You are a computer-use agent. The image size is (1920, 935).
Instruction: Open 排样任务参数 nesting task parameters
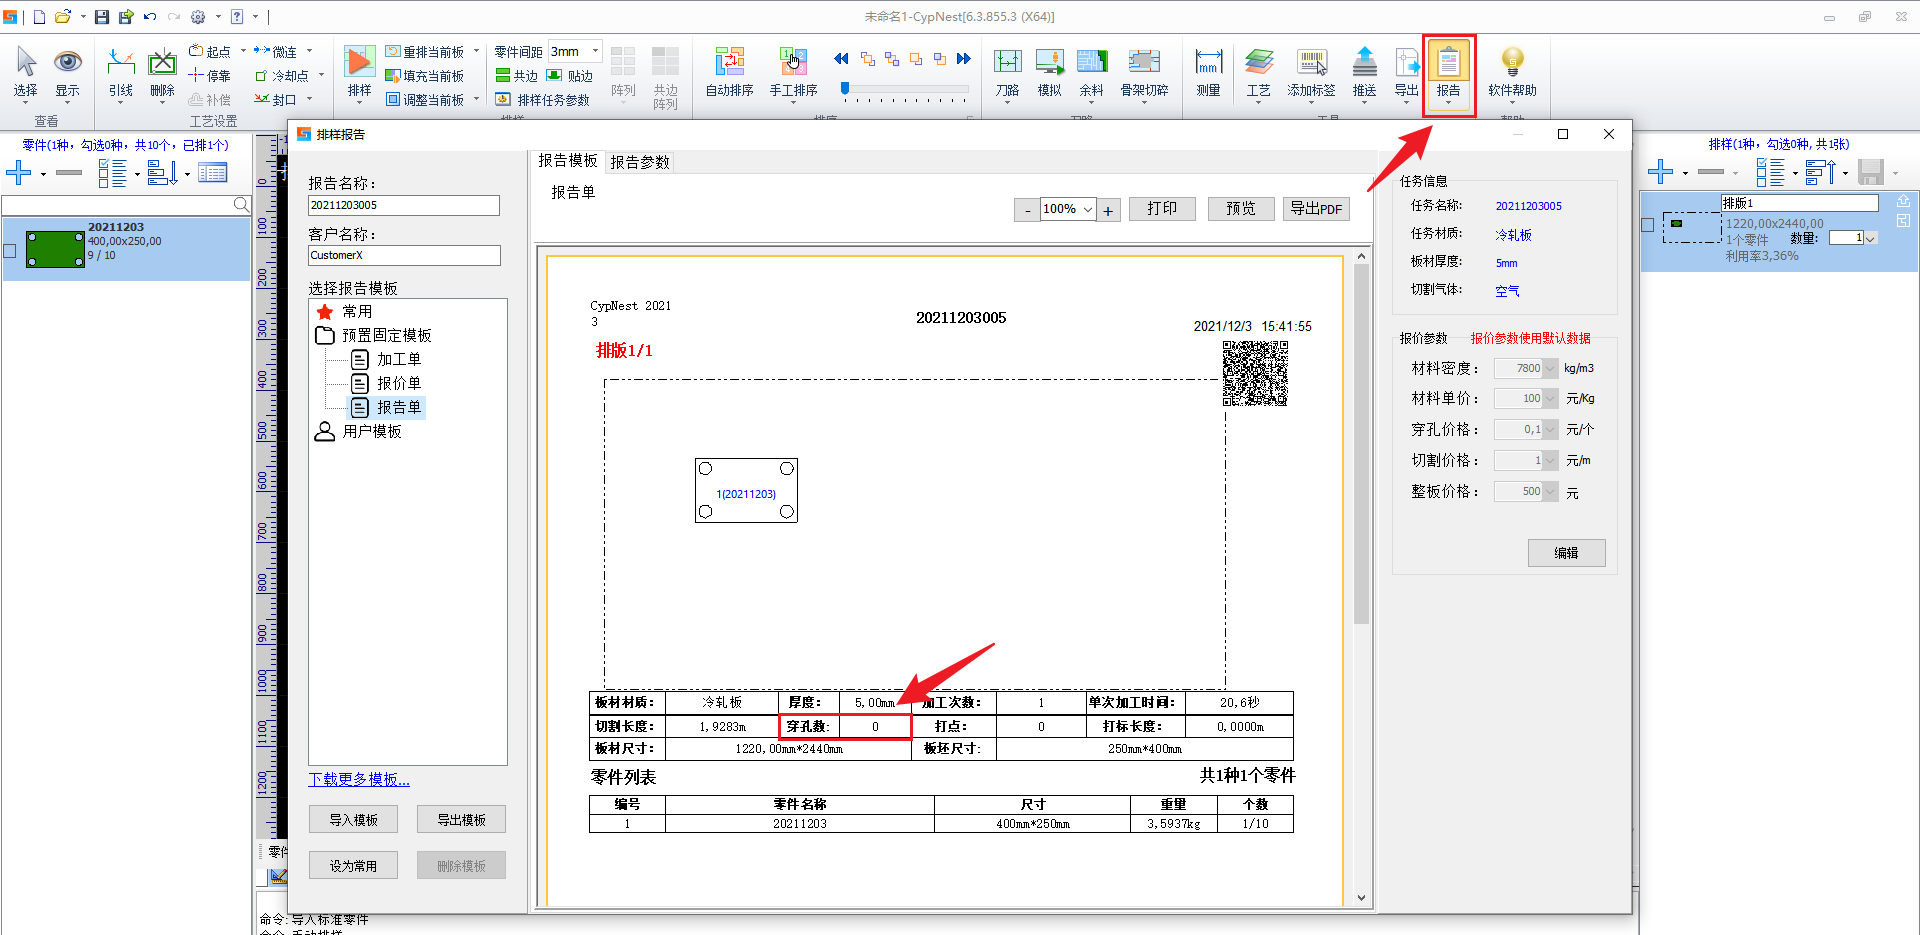coord(542,100)
